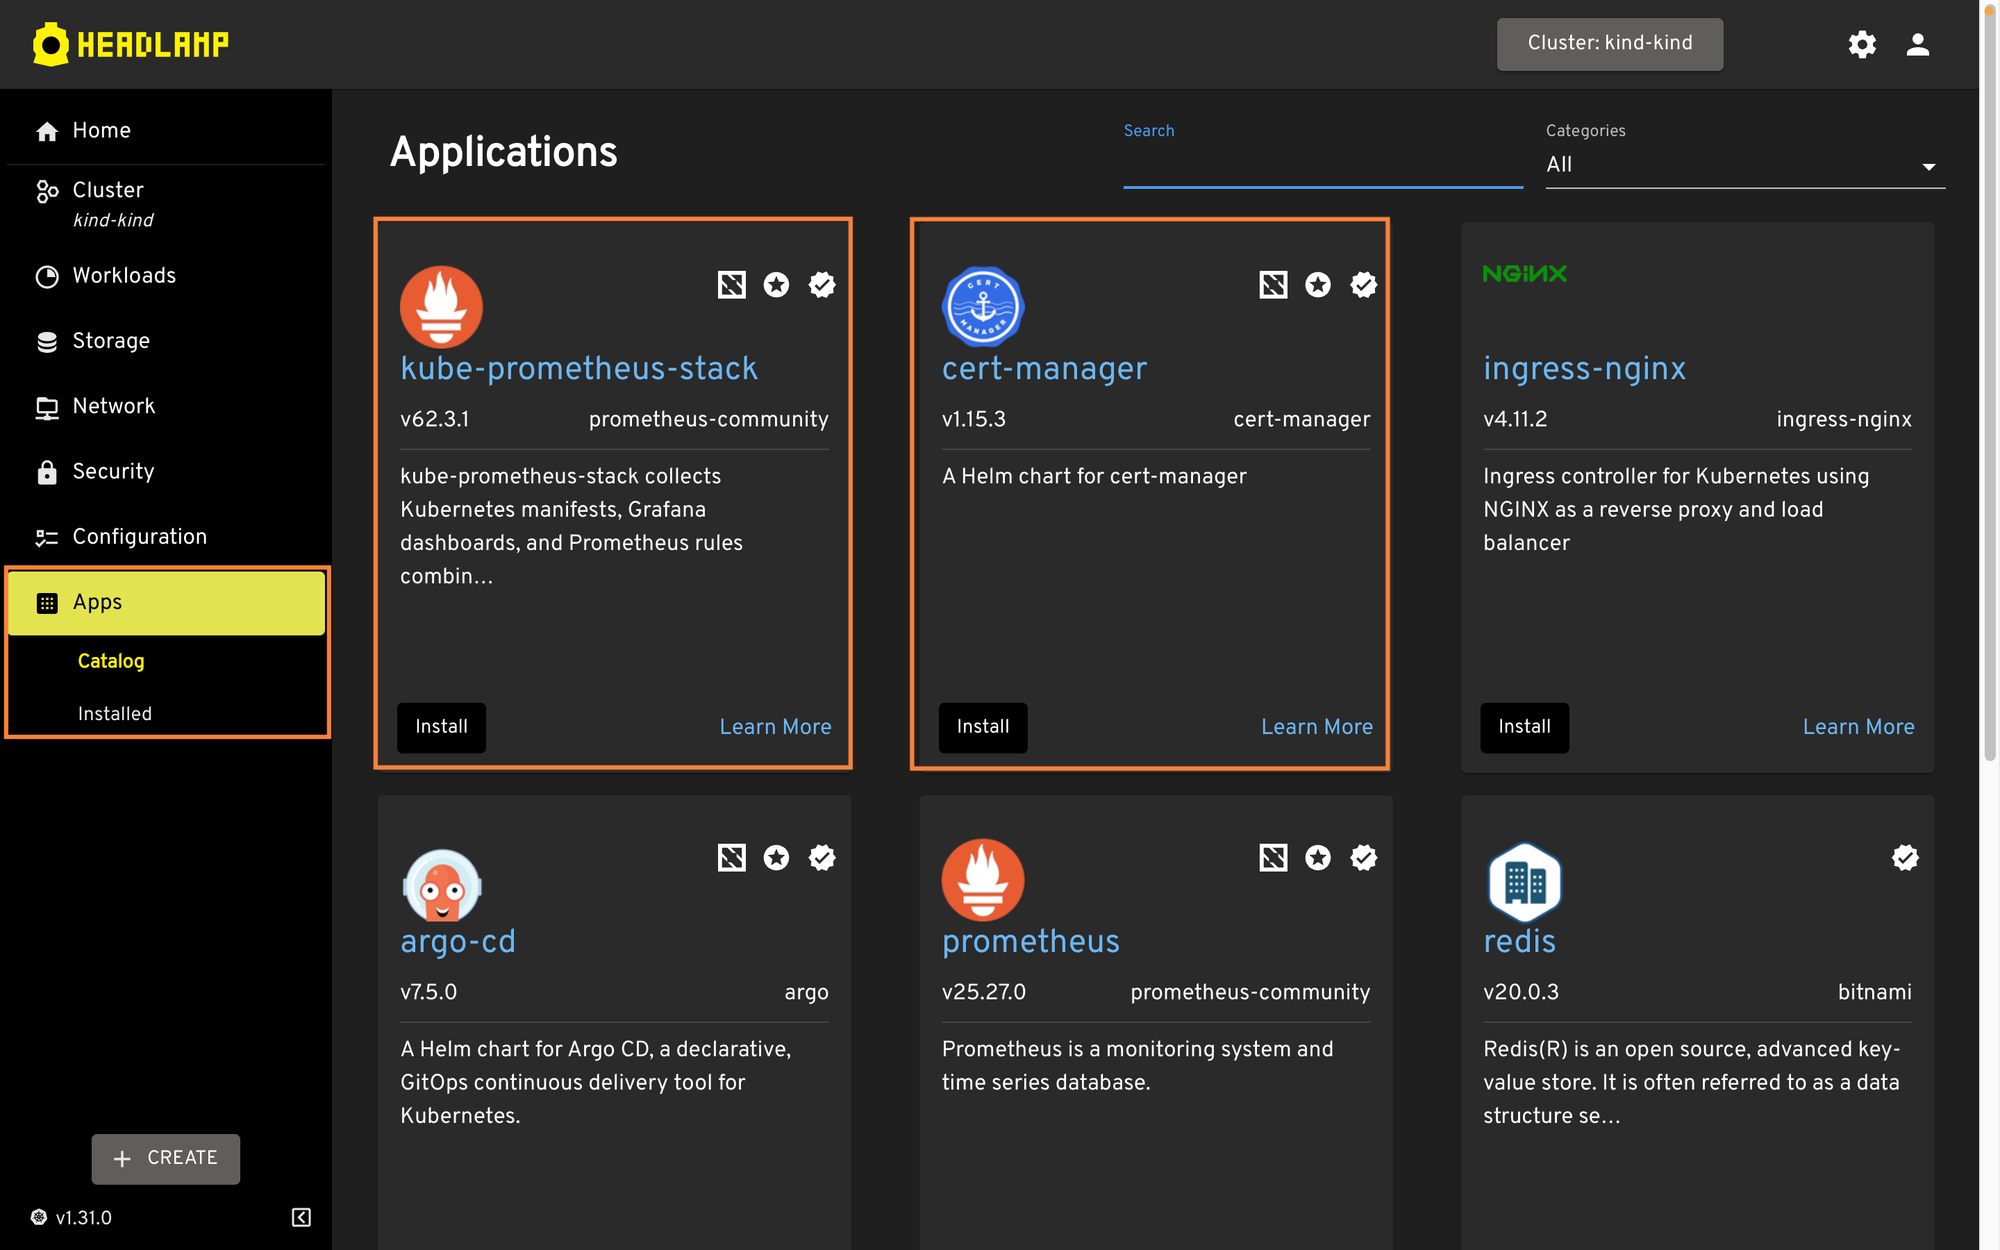Click the Network sidebar icon
2000x1250 pixels.
47,407
